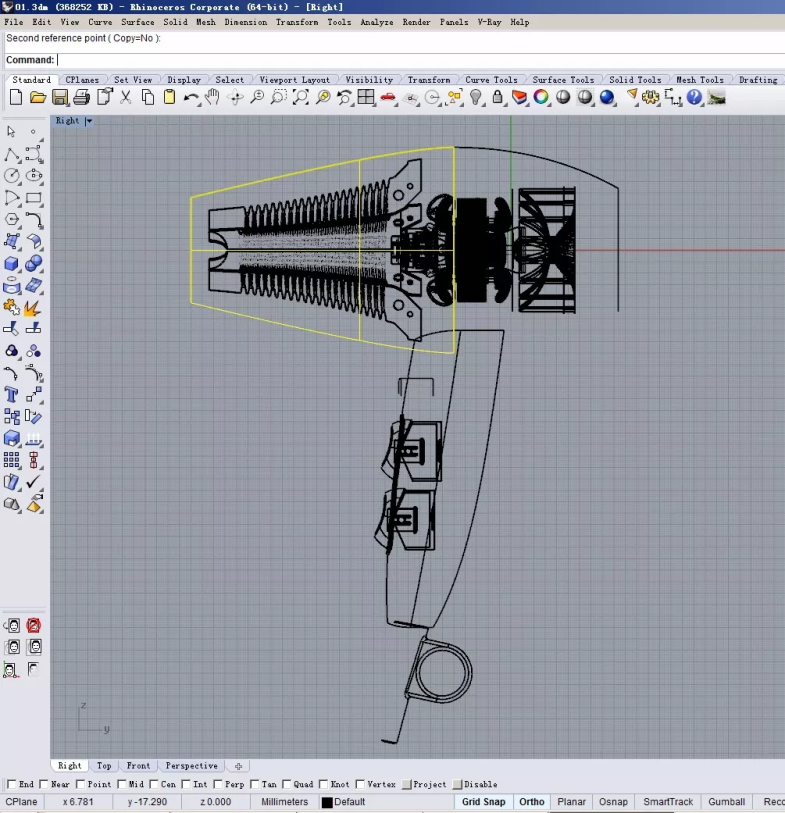Click the Save file icon in toolbar
The image size is (785, 813).
click(x=60, y=97)
